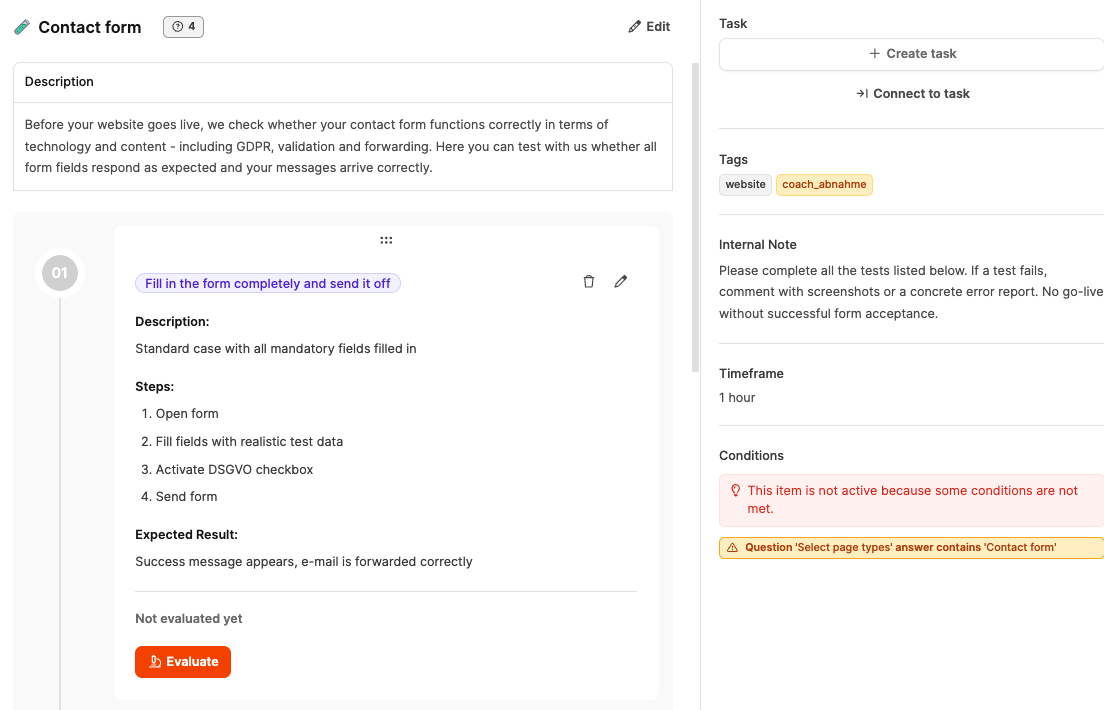Screen dimensions: 1104x710
Task: Select the coach_abnahme tag
Action: (824, 184)
